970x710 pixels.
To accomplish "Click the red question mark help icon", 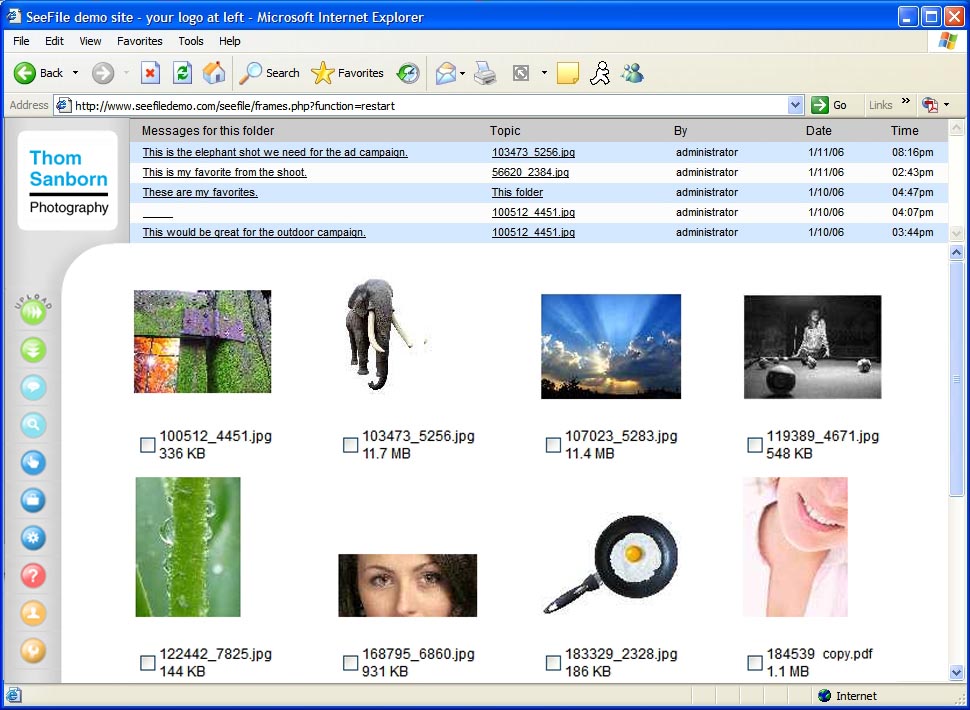I will pyautogui.click(x=34, y=576).
